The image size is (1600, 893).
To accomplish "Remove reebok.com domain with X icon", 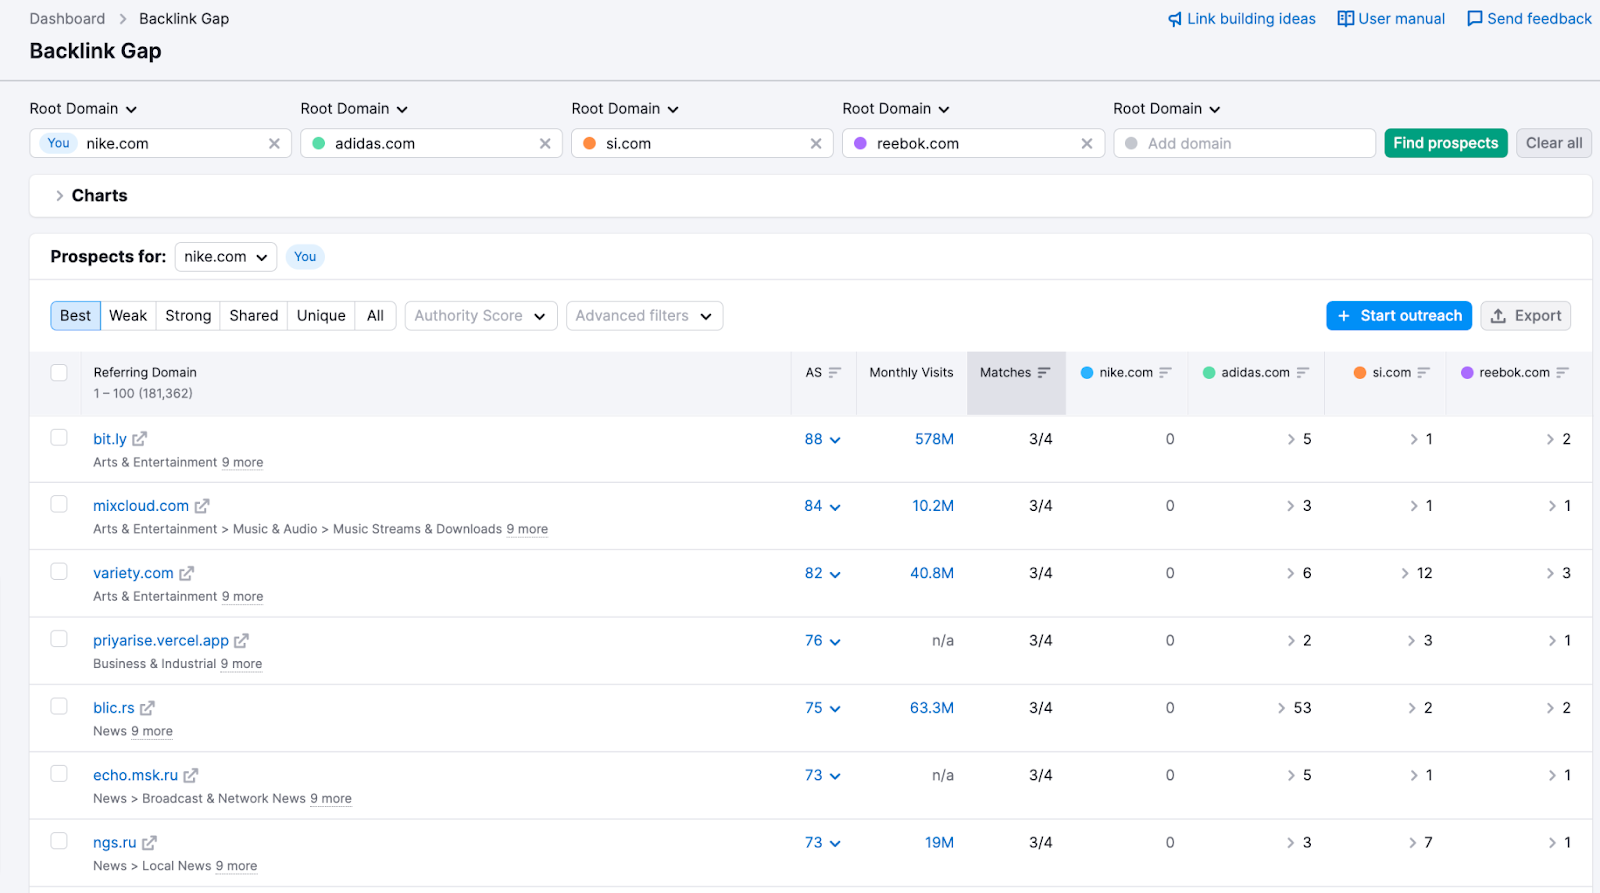I will pyautogui.click(x=1087, y=144).
